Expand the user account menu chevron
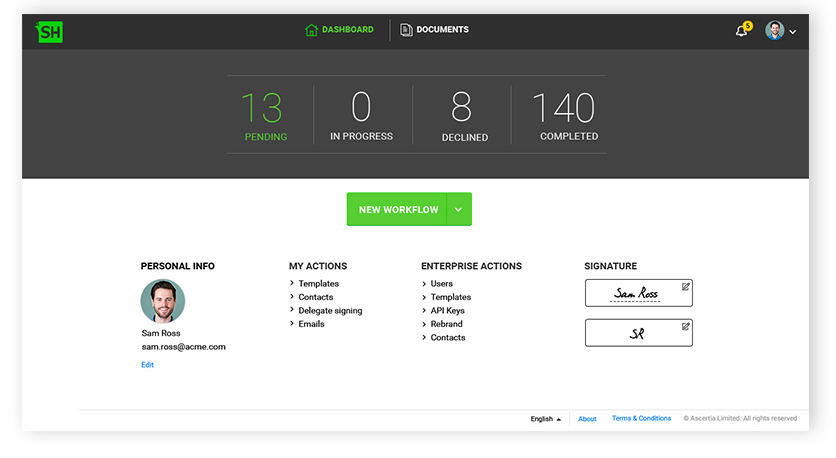836x458 pixels. click(x=793, y=32)
